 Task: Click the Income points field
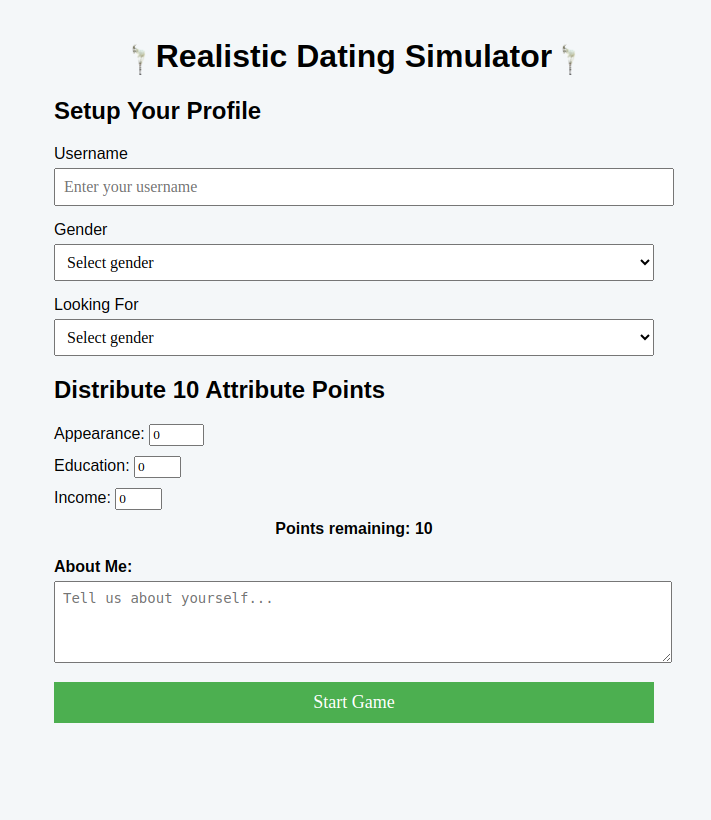138,498
